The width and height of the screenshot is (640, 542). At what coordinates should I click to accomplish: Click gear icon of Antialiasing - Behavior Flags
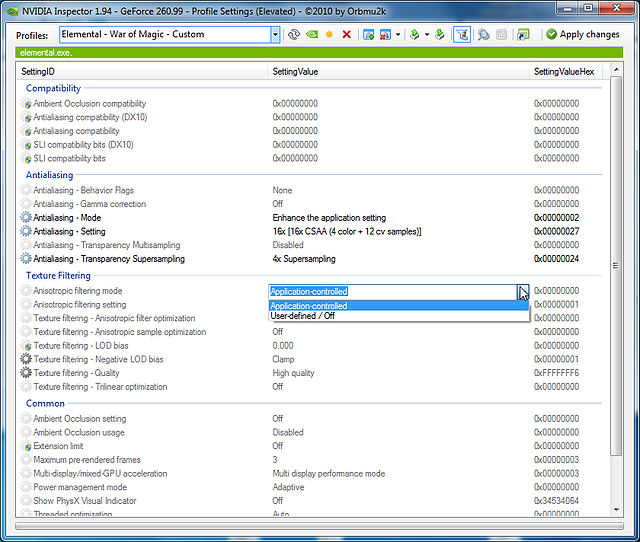click(x=26, y=190)
